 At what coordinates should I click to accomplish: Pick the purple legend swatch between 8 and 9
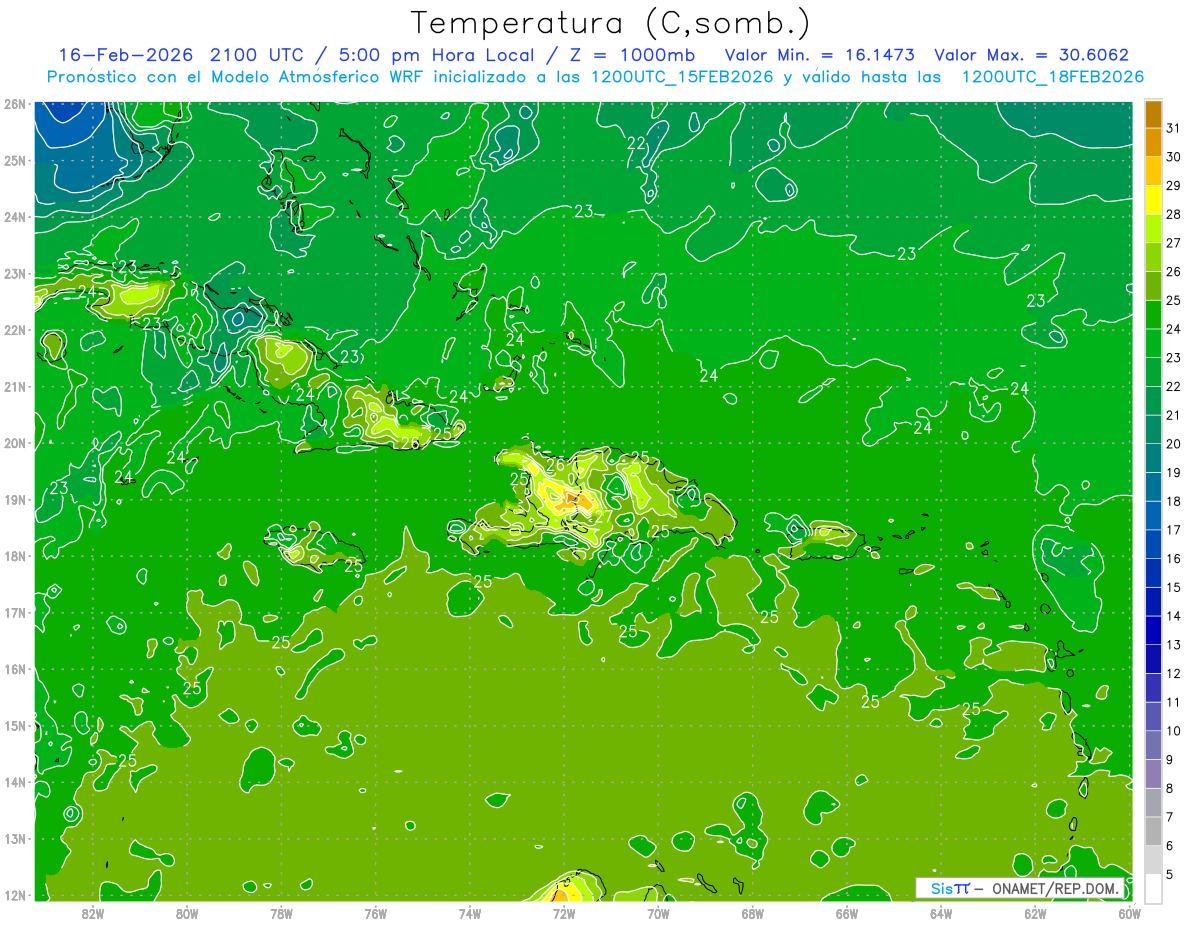1153,774
